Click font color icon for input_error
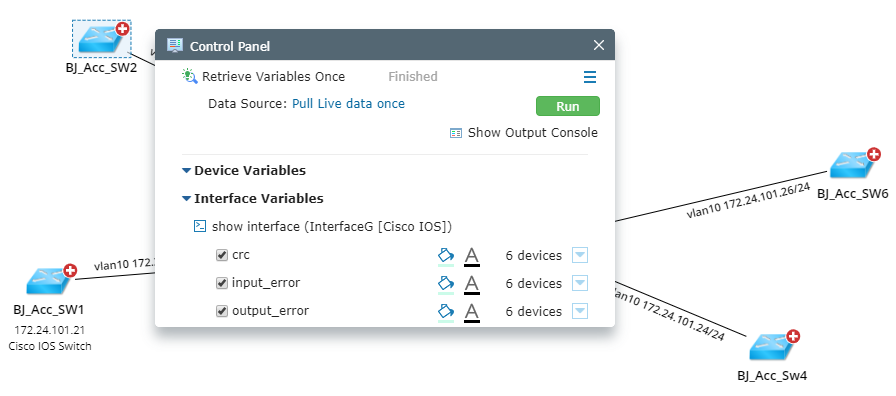896x396 pixels. coord(471,284)
